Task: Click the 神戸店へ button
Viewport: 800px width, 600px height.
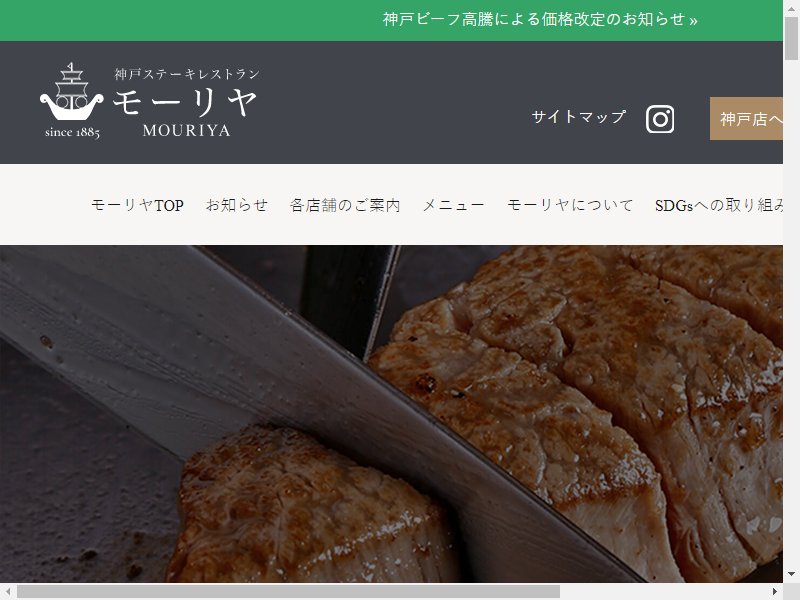Action: (x=746, y=118)
